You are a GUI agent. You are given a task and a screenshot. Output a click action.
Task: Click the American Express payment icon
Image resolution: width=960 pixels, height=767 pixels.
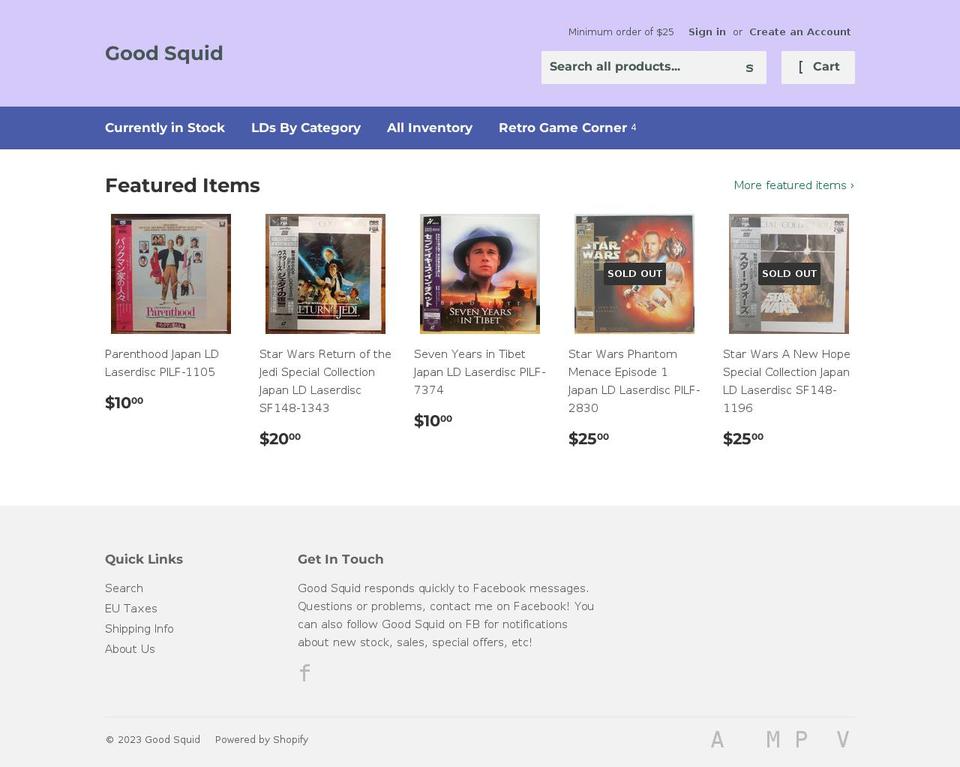point(717,739)
